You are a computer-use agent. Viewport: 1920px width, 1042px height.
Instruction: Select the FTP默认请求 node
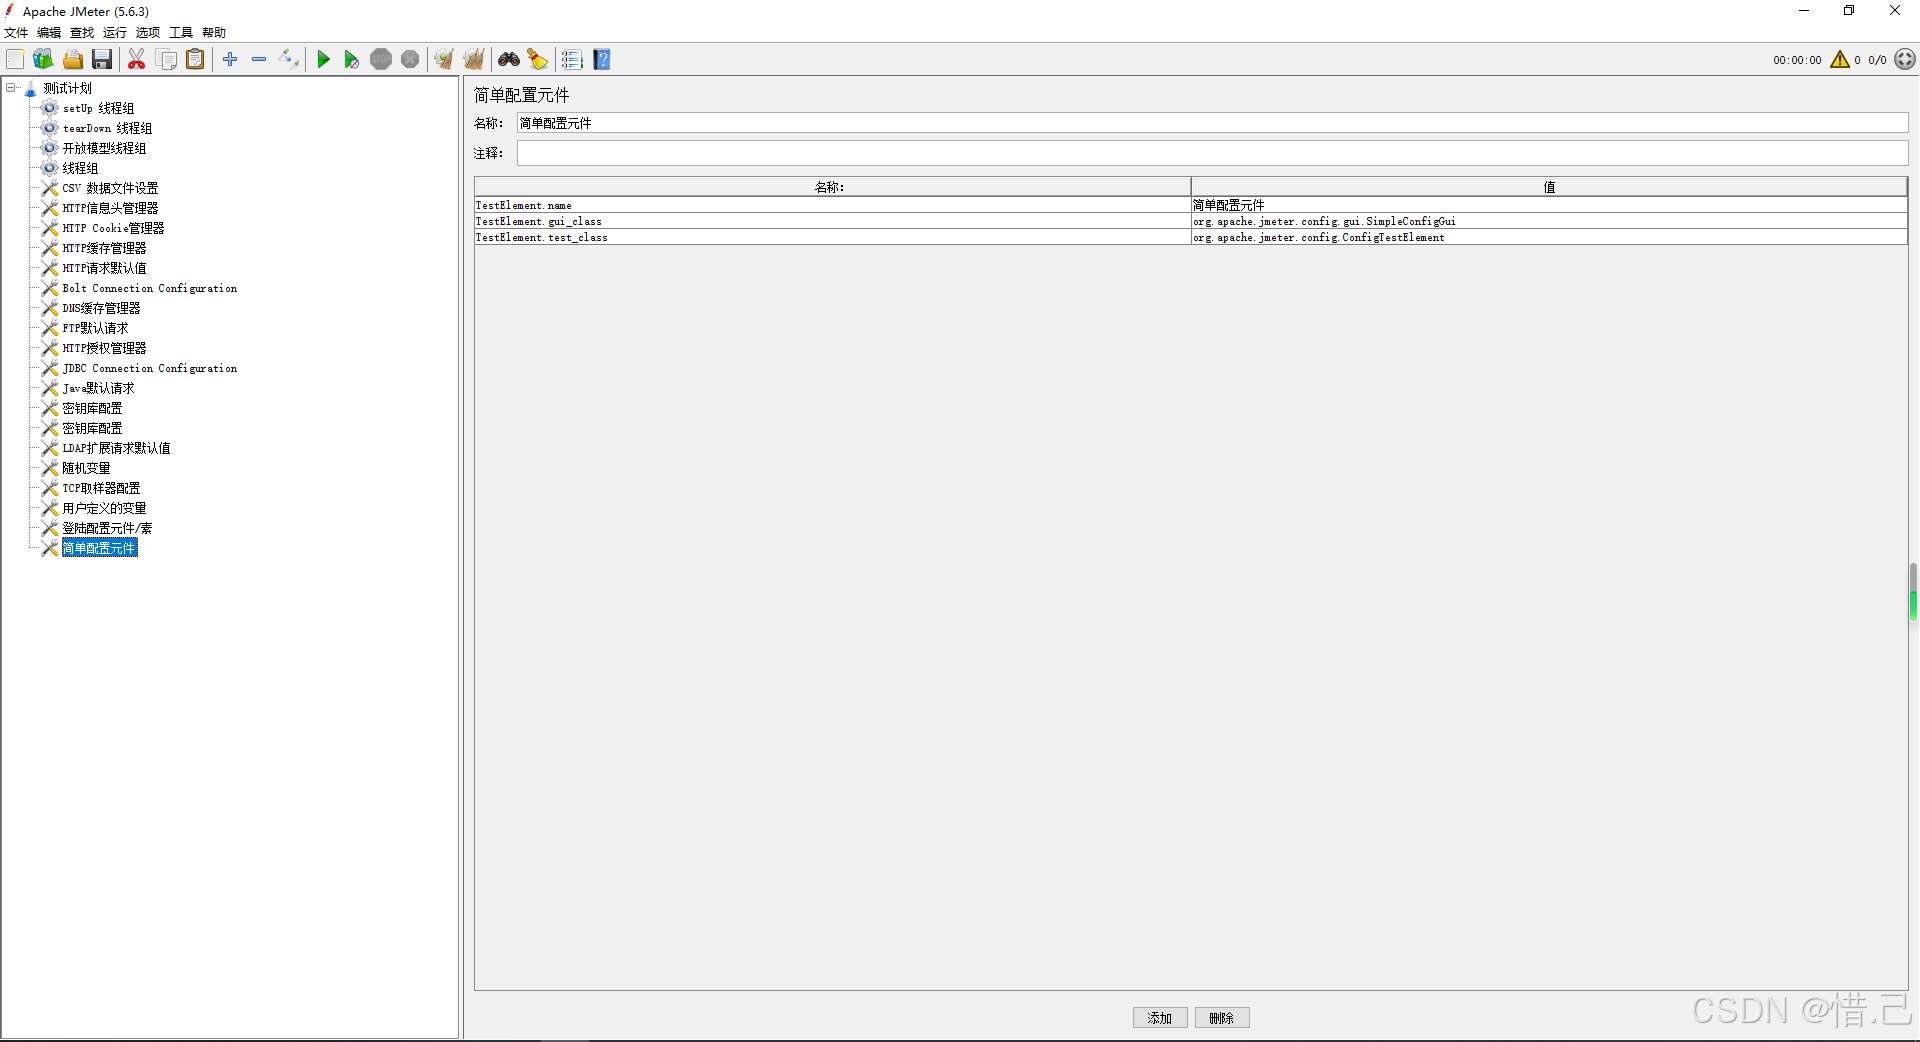[x=95, y=328]
